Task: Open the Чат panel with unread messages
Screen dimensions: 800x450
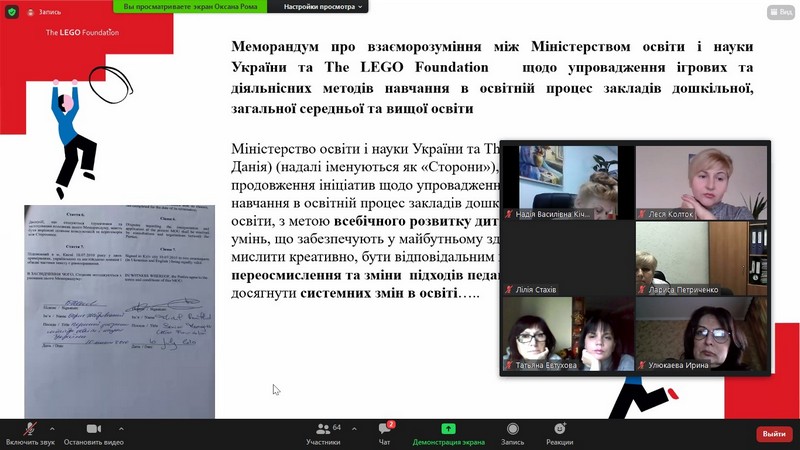Action: pyautogui.click(x=385, y=434)
